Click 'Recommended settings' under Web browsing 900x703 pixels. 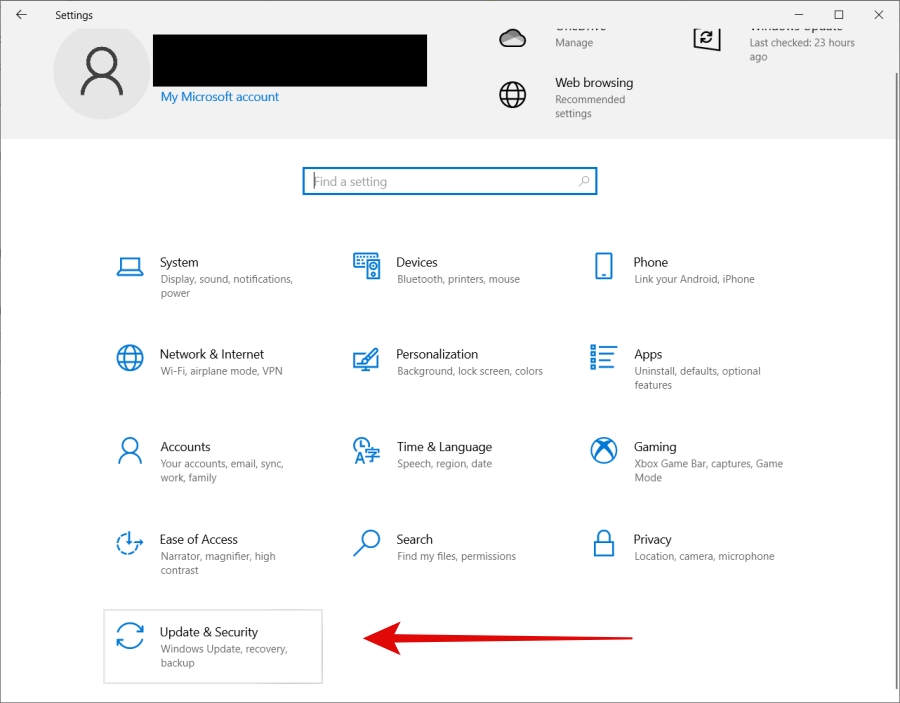tap(590, 106)
